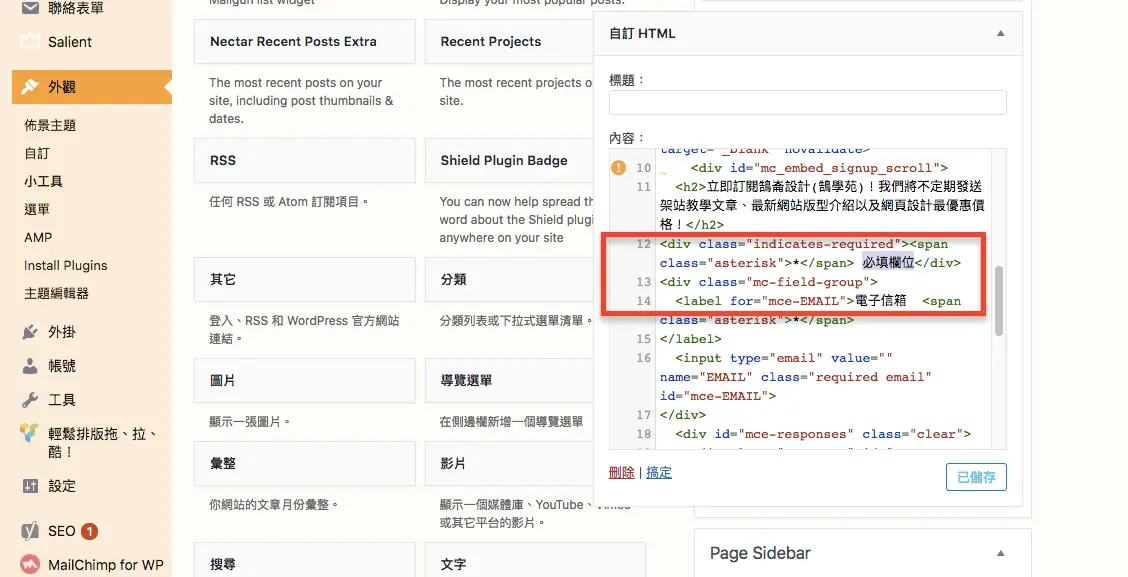The width and height of the screenshot is (1128, 577).
Task: Select the RSS widget
Action: click(x=305, y=160)
